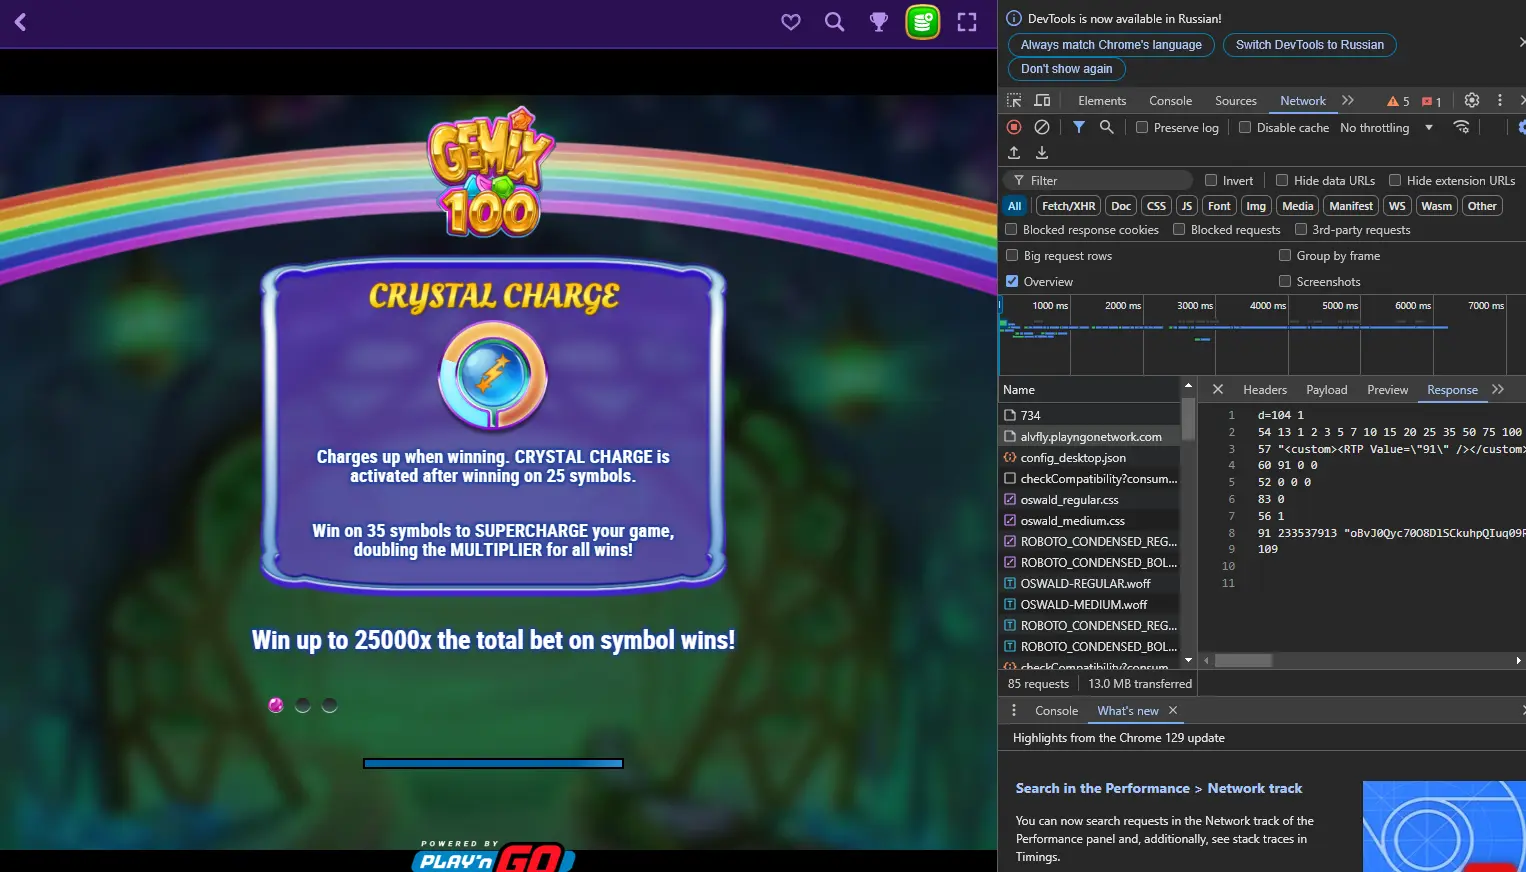The width and height of the screenshot is (1526, 872).
Task: Go back using the left arrow icon
Action: (x=20, y=22)
